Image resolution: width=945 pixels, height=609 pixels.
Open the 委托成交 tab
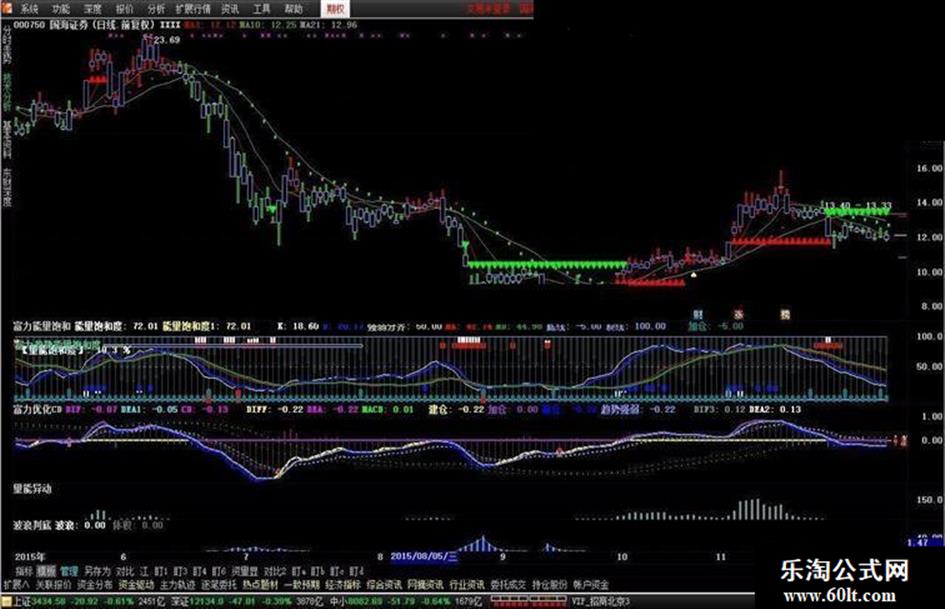508,584
